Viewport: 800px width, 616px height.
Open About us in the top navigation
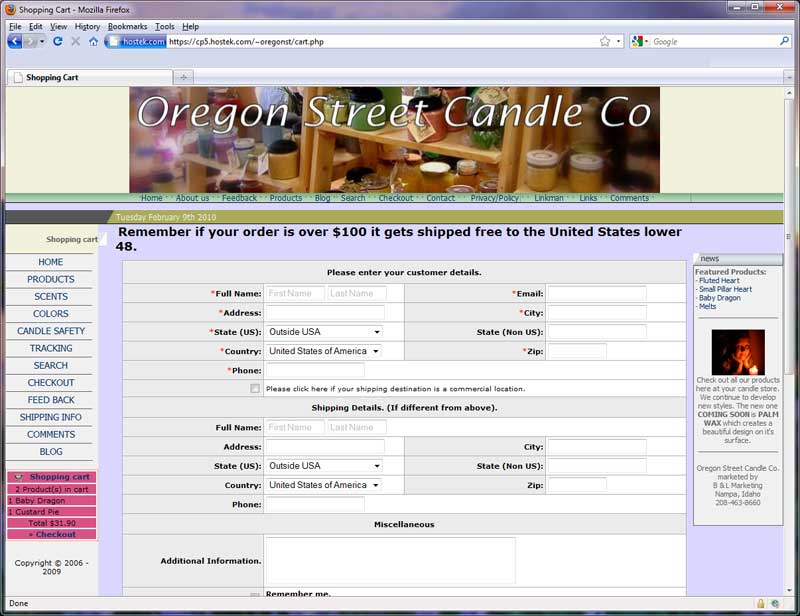[192, 198]
